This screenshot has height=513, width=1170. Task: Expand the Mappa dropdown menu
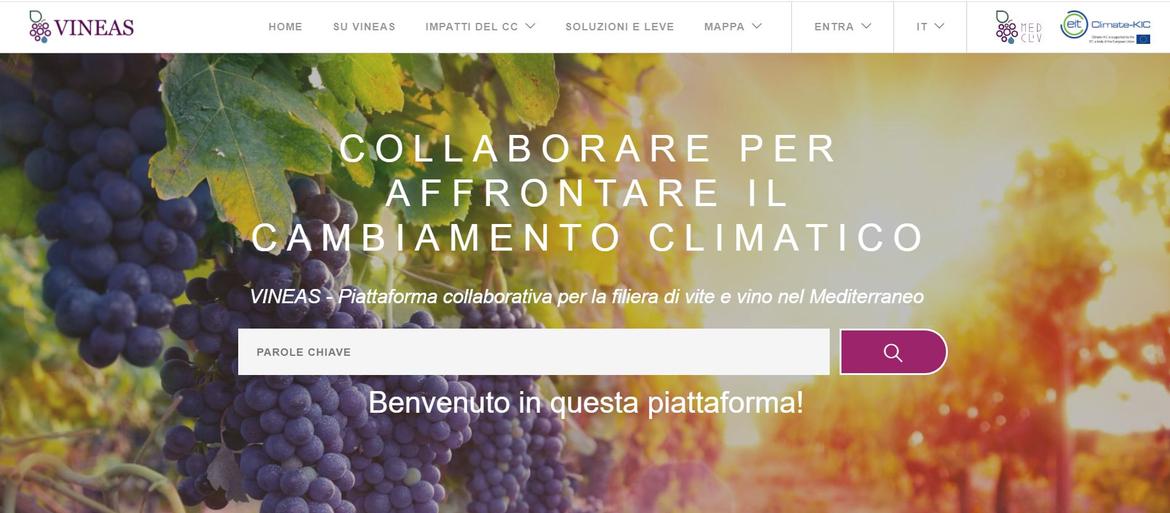point(733,26)
